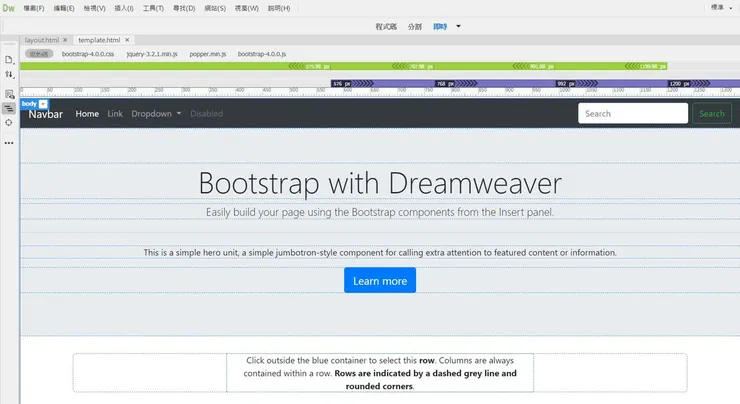Expand the Dropdown nav menu
This screenshot has width=740, height=404.
tap(156, 114)
